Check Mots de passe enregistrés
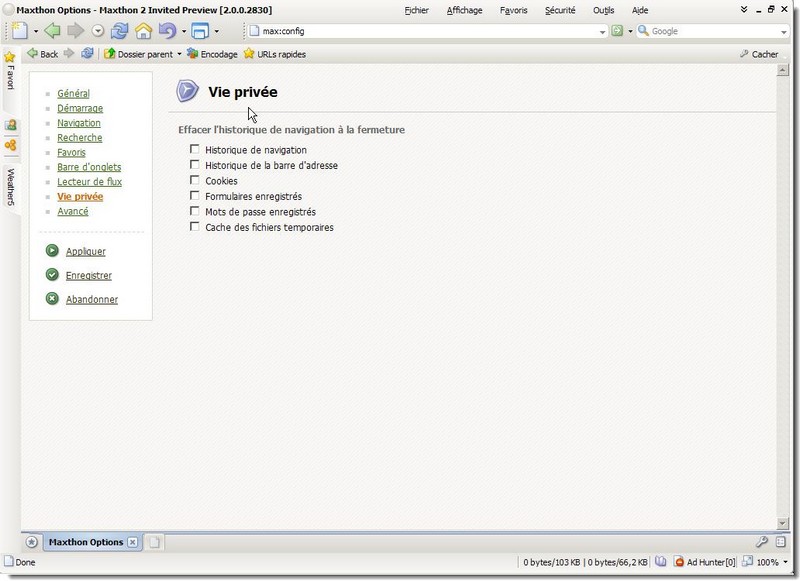Image resolution: width=800 pixels, height=581 pixels. pyautogui.click(x=194, y=211)
